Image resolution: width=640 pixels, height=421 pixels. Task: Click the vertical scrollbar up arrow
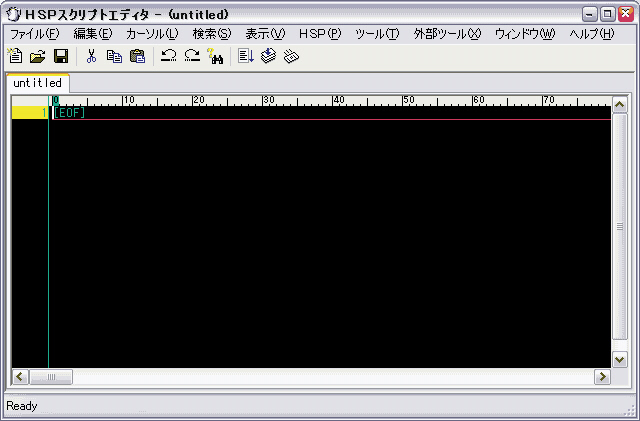tap(619, 104)
